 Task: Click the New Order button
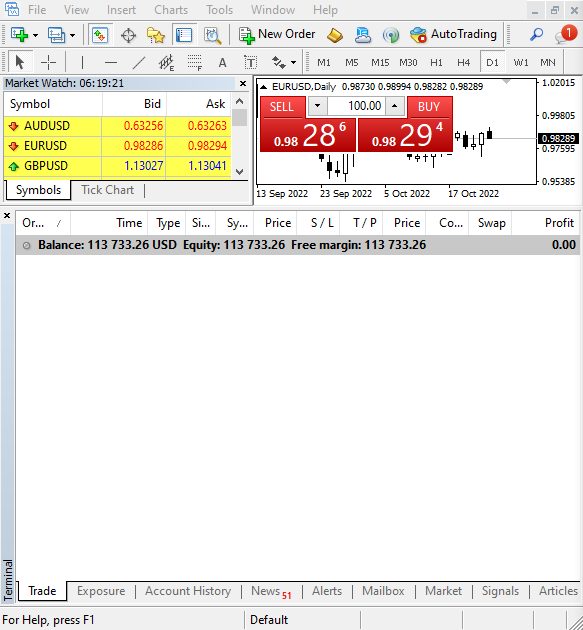coord(277,35)
